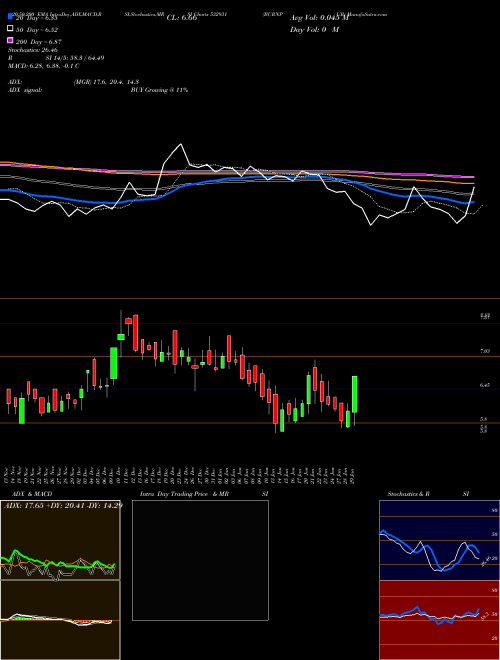The width and height of the screenshot is (500, 660).
Task: Select the '(MGR) 17.6, 20.4, 14.3' ADX values
Action: click(106, 82)
